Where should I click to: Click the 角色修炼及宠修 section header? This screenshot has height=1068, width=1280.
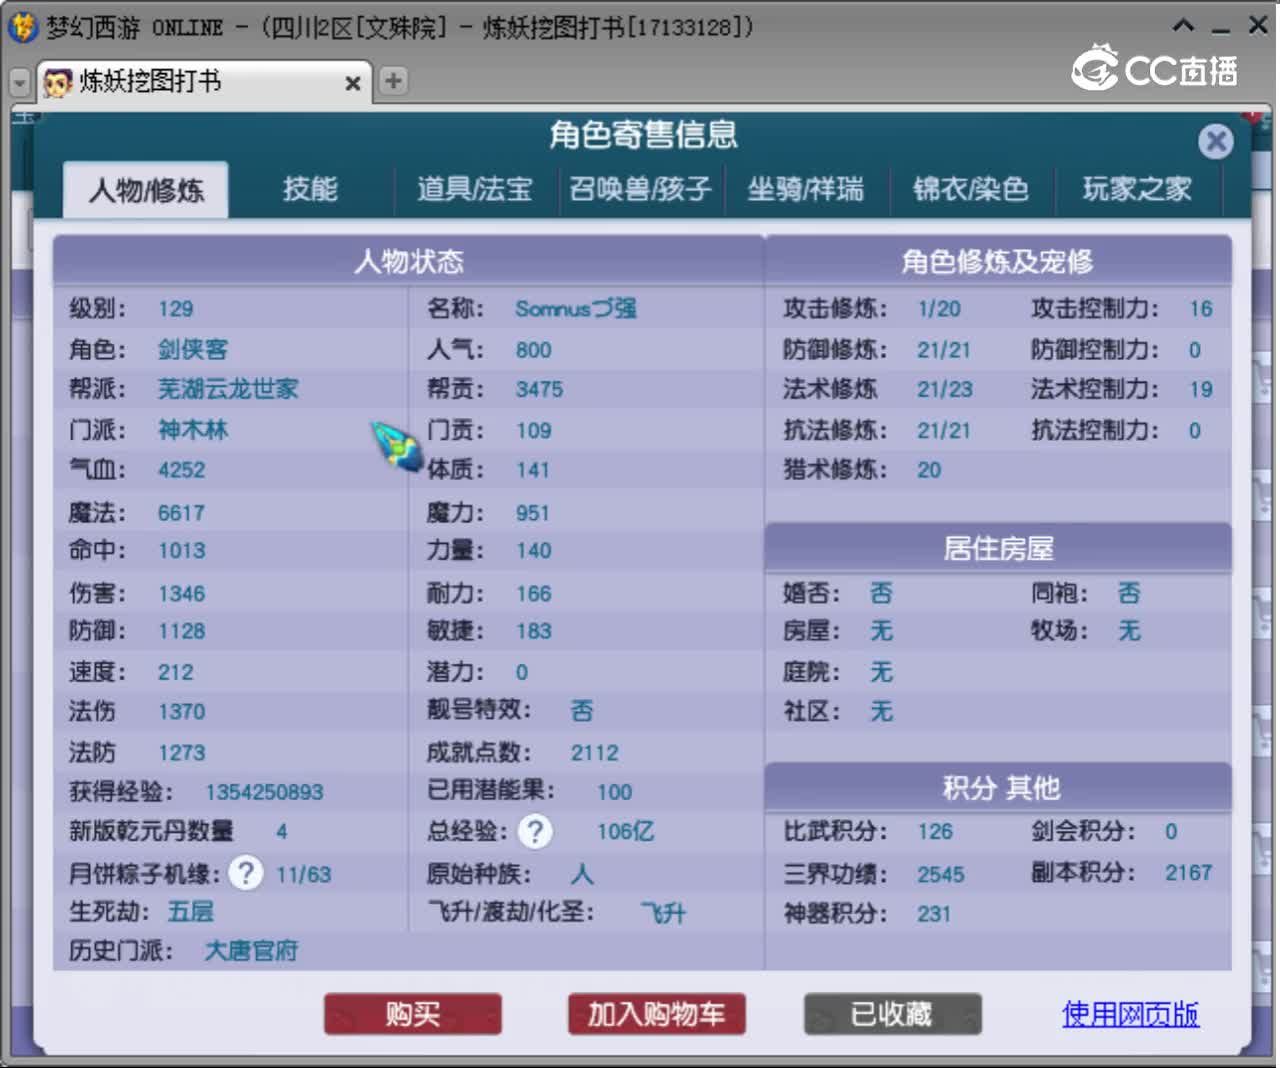click(998, 261)
